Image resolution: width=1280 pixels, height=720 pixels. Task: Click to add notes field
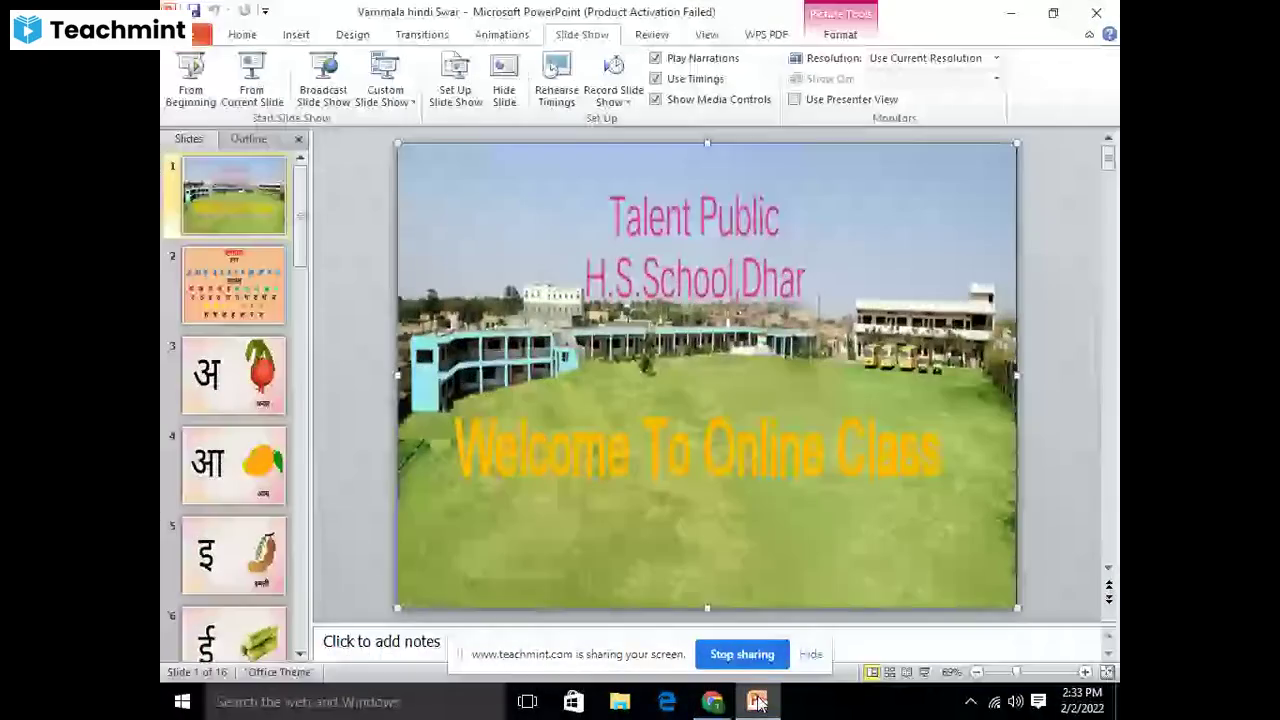click(381, 642)
